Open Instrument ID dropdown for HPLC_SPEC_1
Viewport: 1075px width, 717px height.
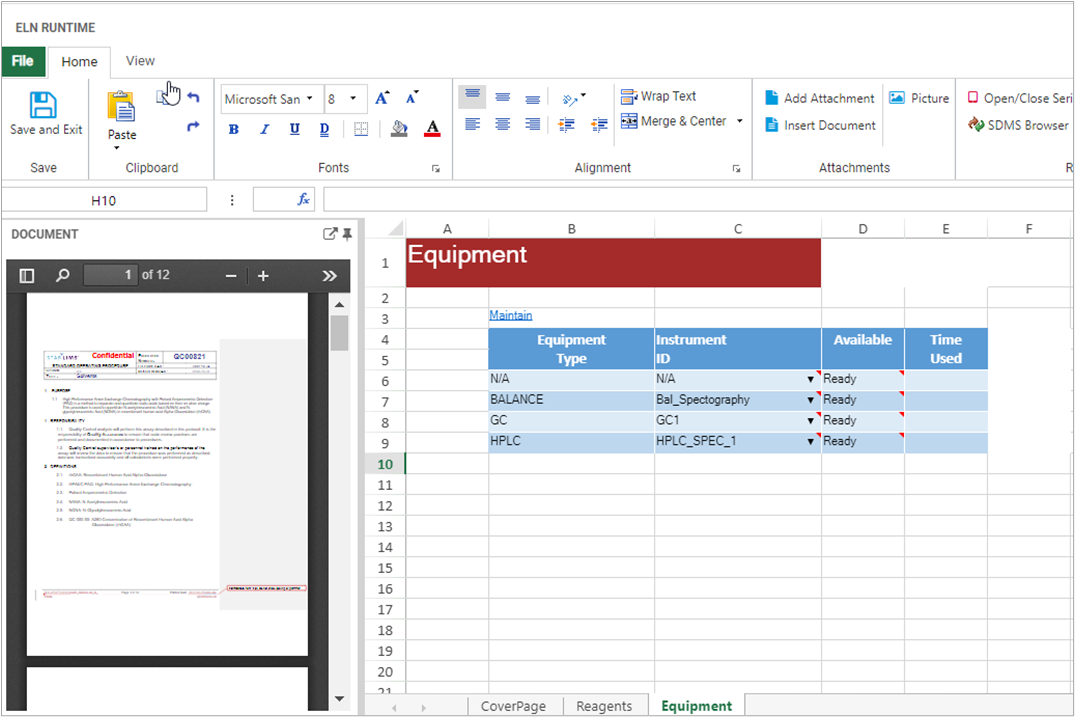(x=810, y=441)
